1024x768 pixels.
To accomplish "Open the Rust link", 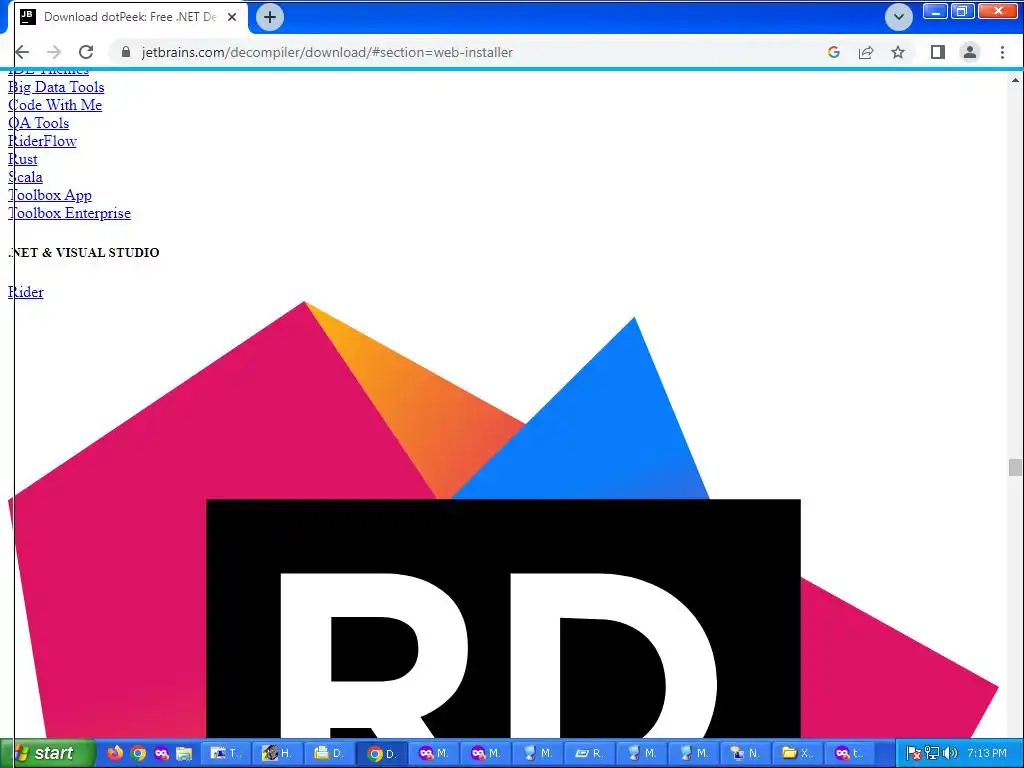I will (23, 159).
